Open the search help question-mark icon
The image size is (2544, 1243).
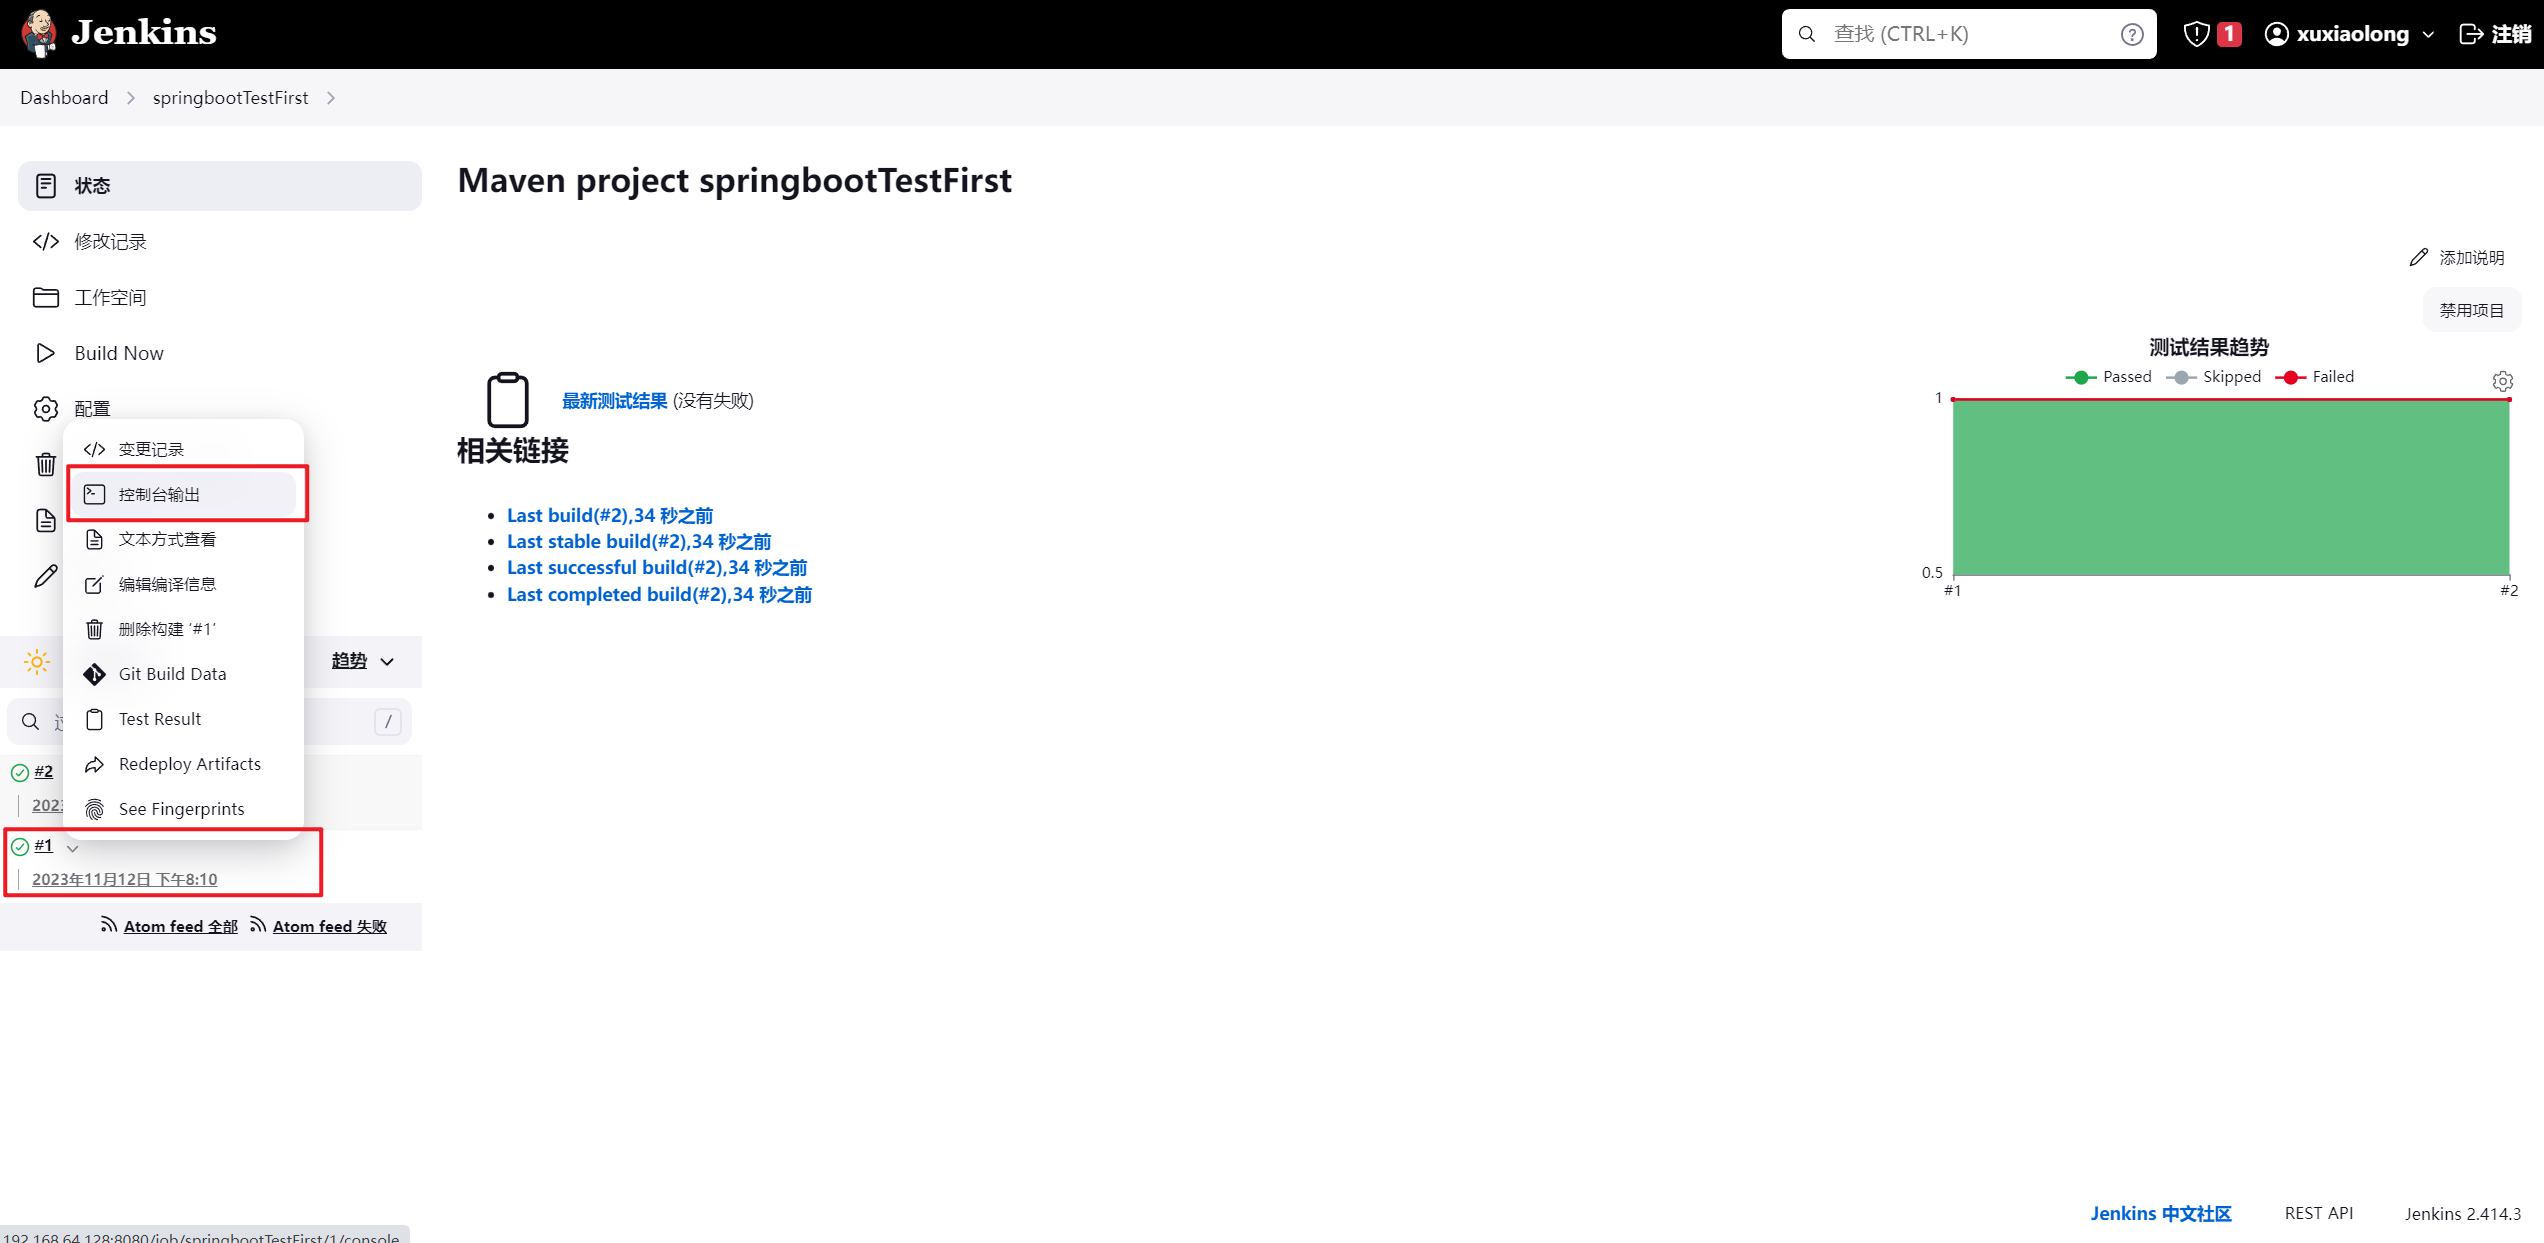(x=2131, y=34)
